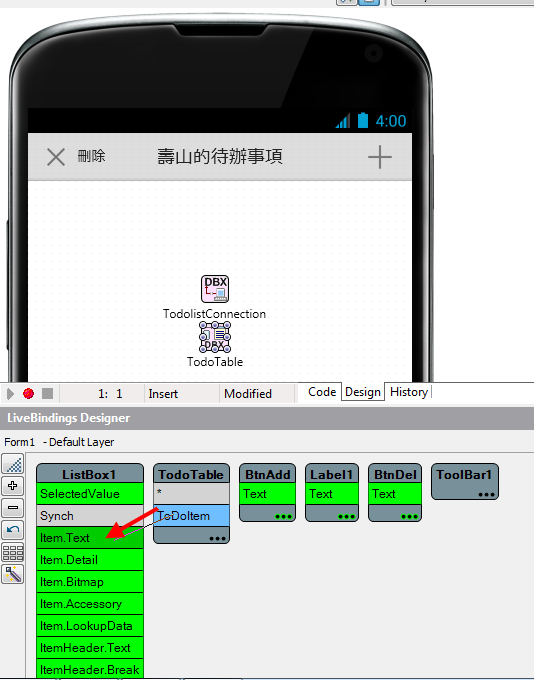Select the TodolistConnection DBX component icon
Image resolution: width=534 pixels, height=680 pixels.
[x=215, y=289]
